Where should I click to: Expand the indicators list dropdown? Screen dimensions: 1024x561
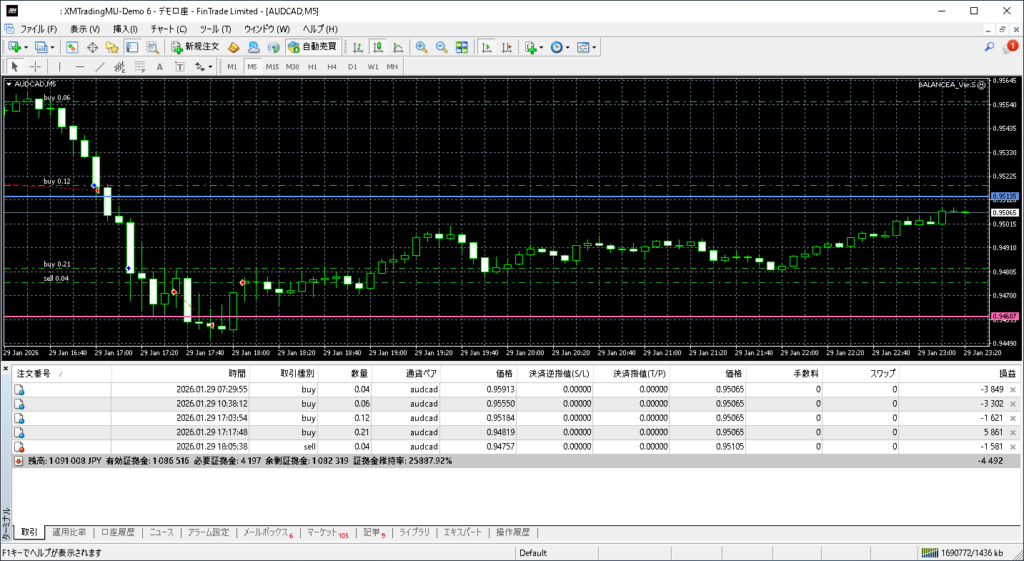pyautogui.click(x=541, y=47)
